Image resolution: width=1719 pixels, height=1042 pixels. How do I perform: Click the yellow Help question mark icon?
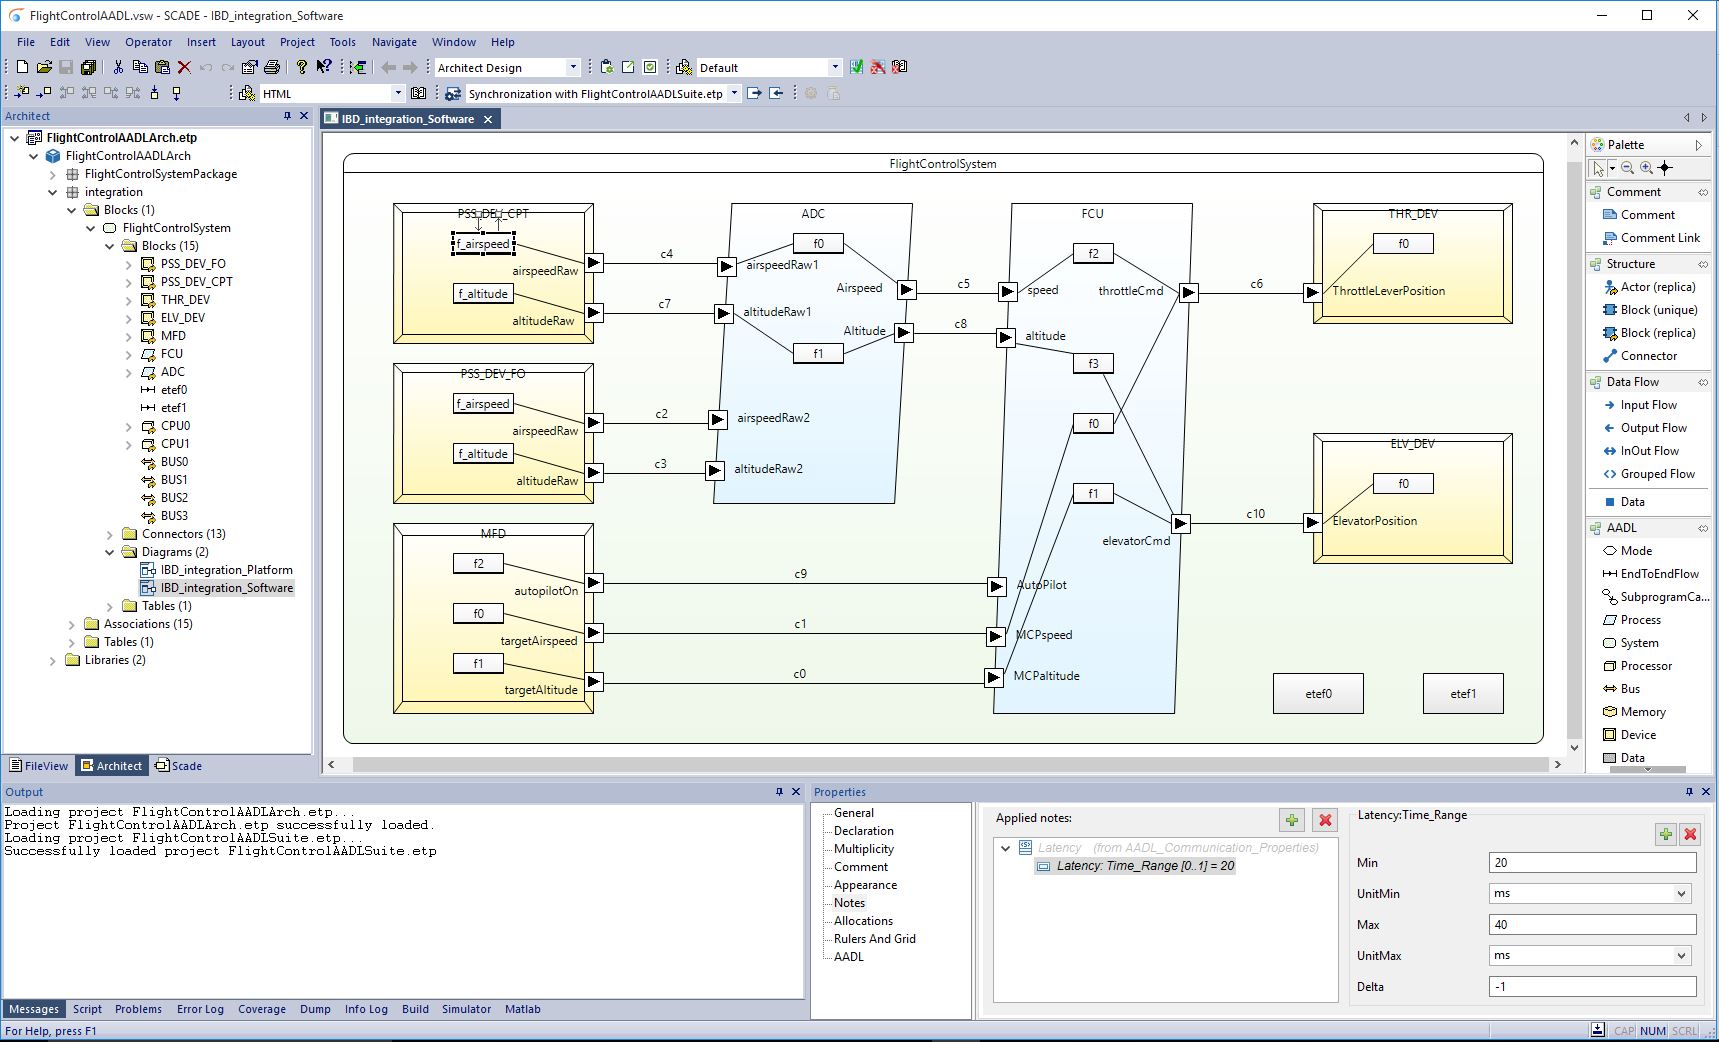301,67
